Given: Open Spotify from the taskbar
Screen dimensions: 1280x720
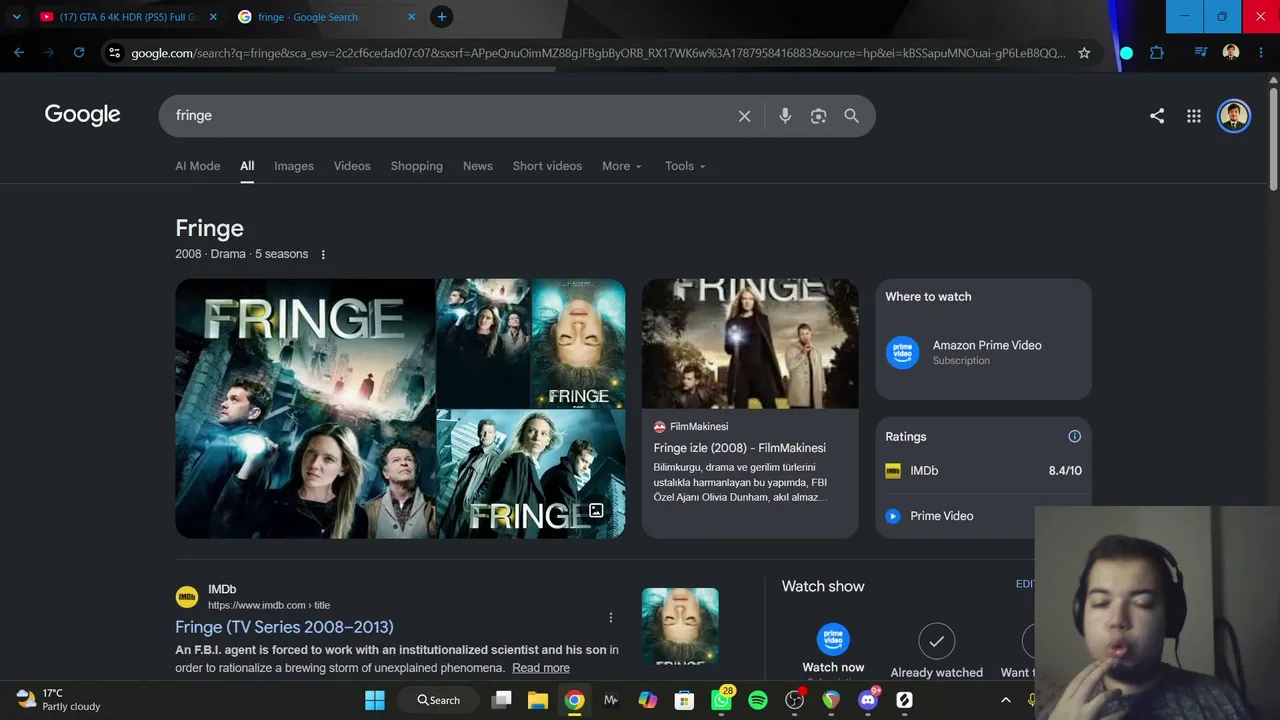Looking at the screenshot, I should [x=758, y=700].
